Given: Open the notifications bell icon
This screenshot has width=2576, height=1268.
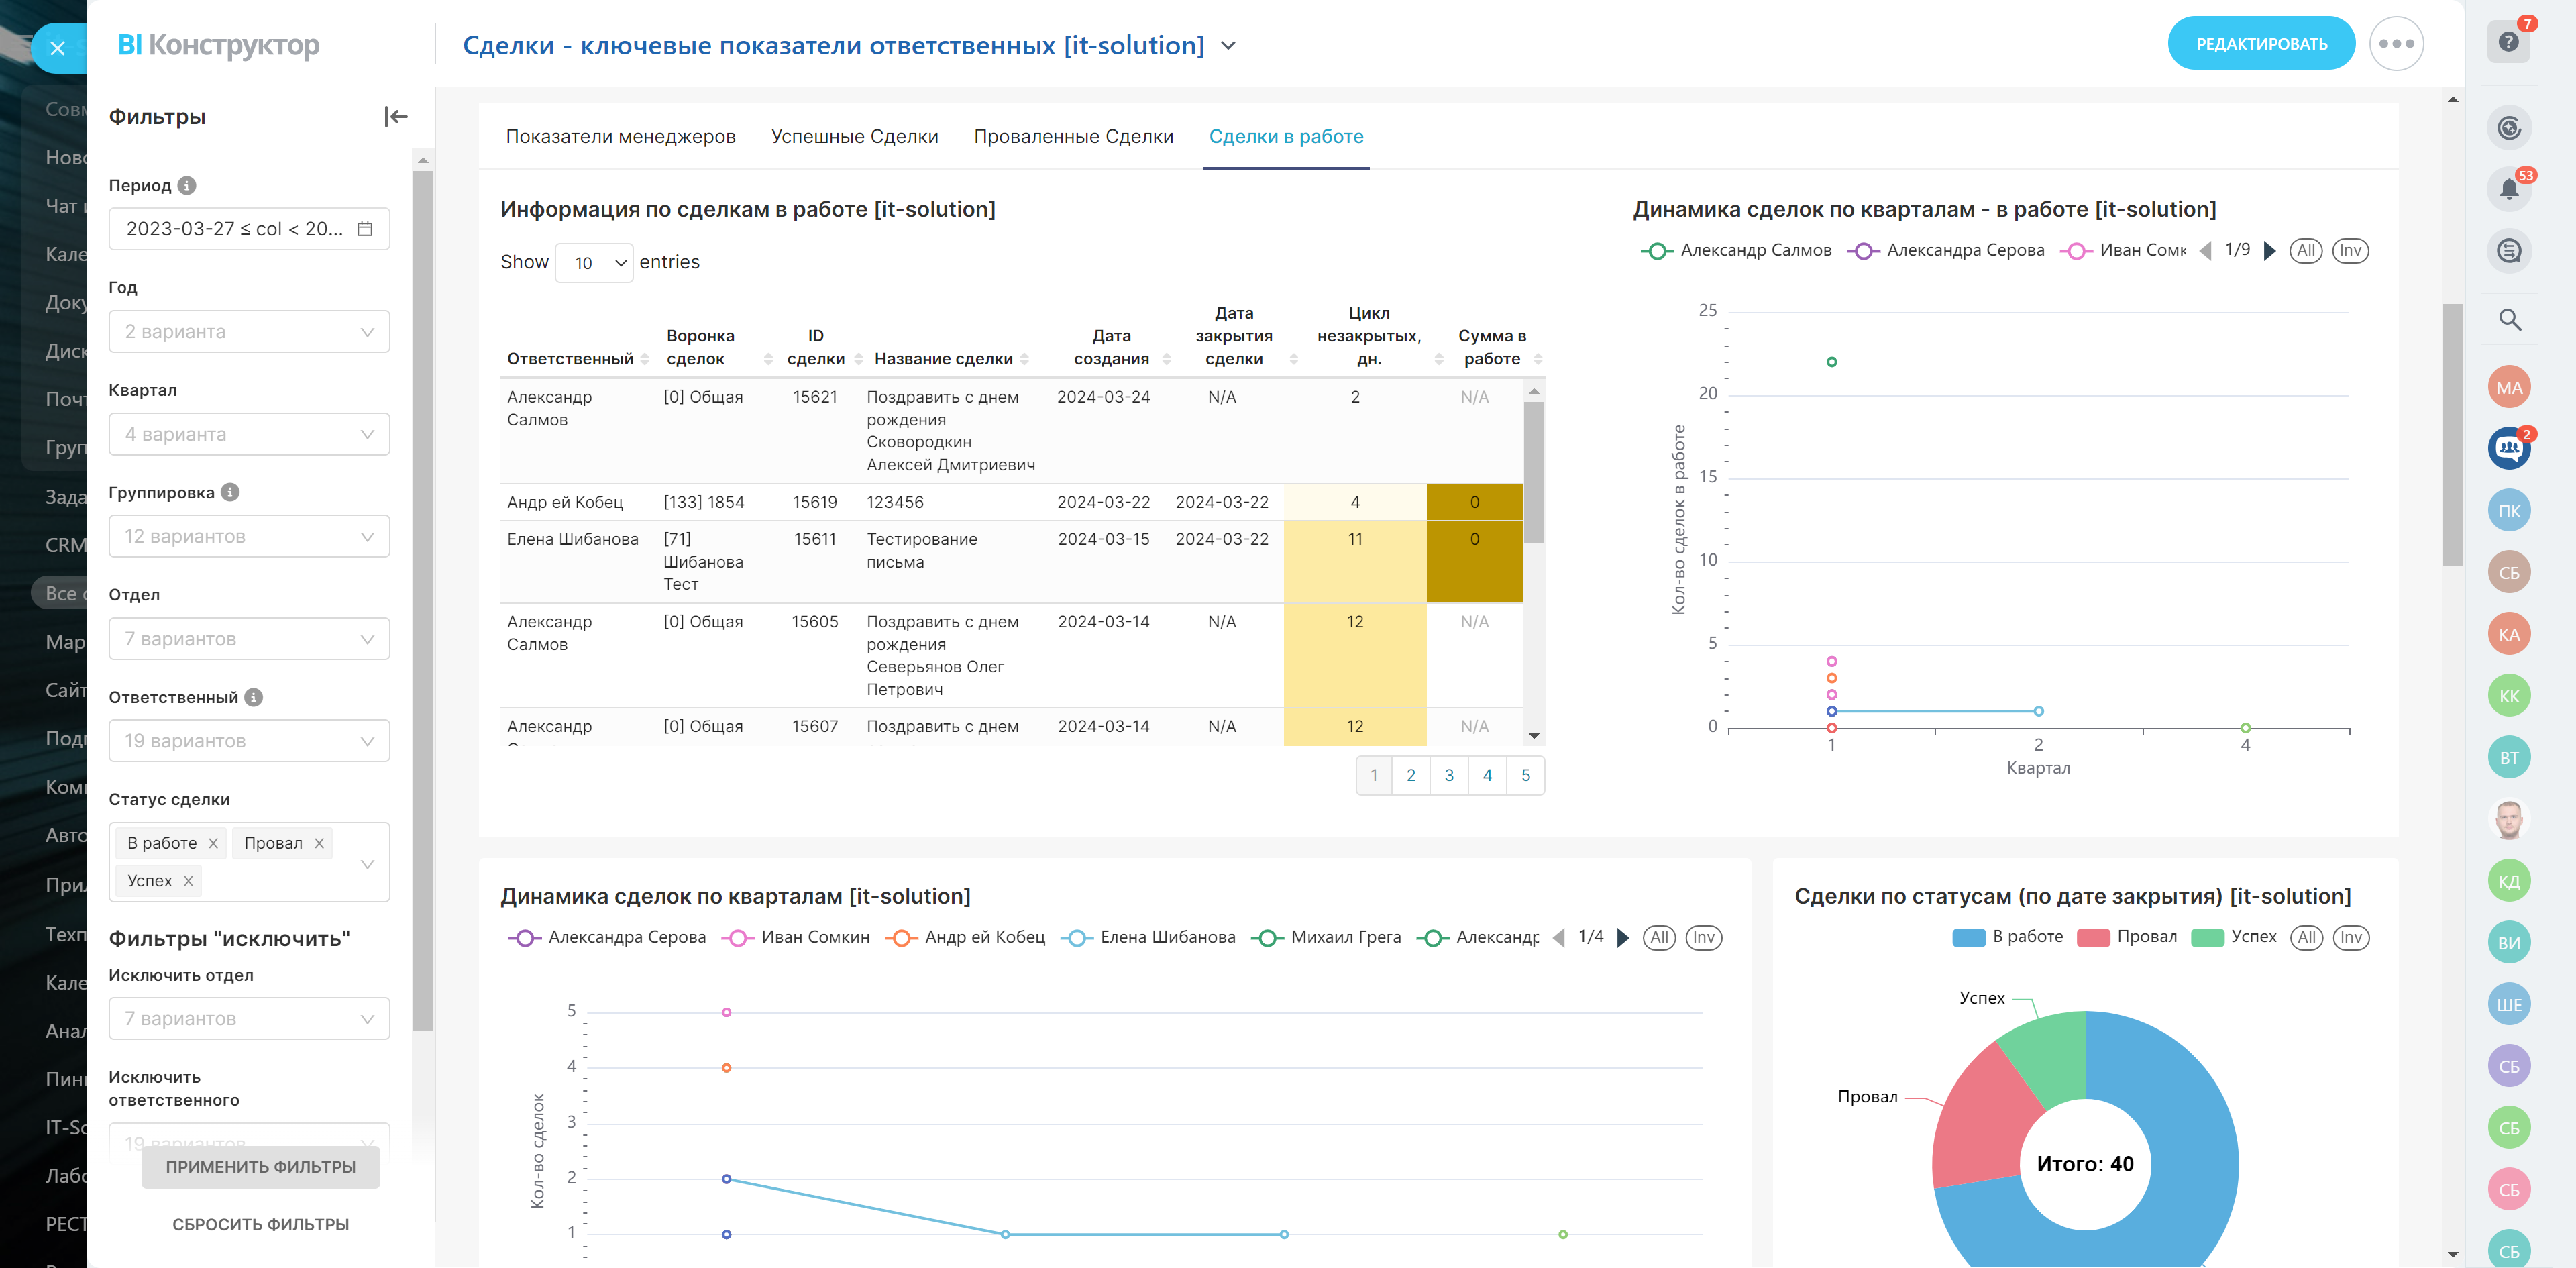Looking at the screenshot, I should point(2508,189).
